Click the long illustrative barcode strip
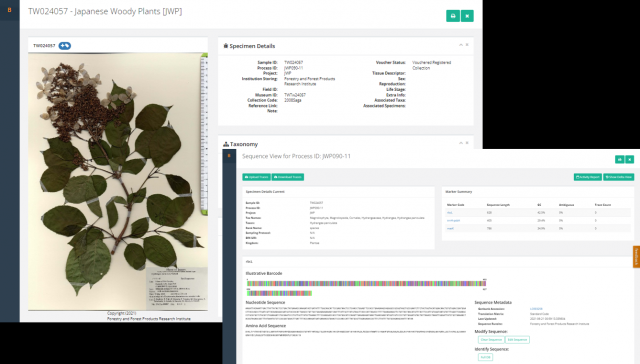 pyautogui.click(x=366, y=283)
